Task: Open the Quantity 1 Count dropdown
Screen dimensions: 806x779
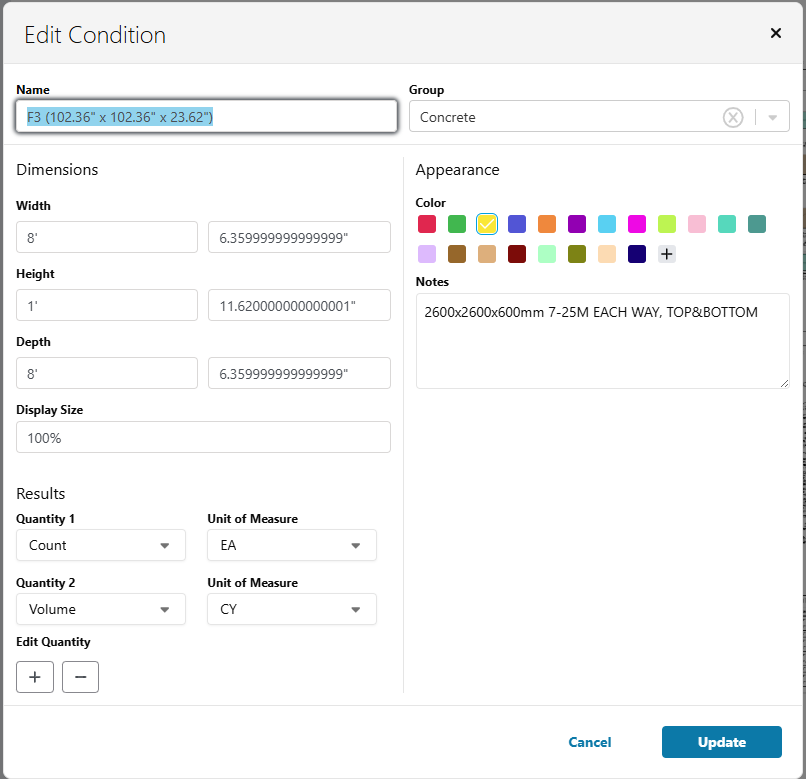Action: tap(101, 545)
